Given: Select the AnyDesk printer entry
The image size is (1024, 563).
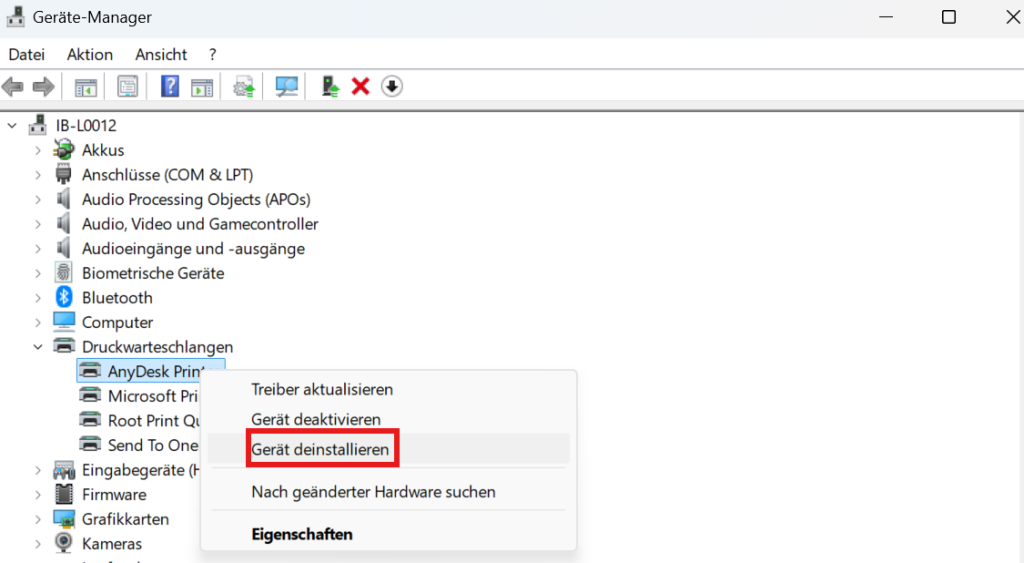Looking at the screenshot, I should pyautogui.click(x=151, y=371).
